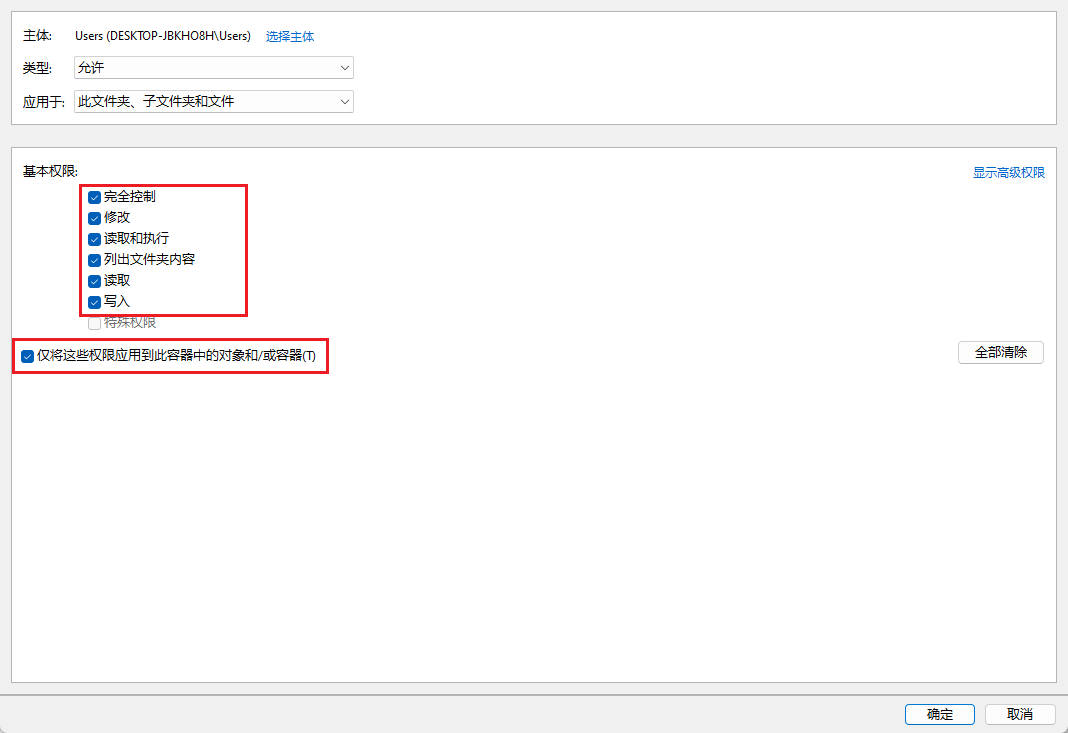Open the 显示高级权限 link
Screen dimensions: 1068x733
[x=1008, y=173]
